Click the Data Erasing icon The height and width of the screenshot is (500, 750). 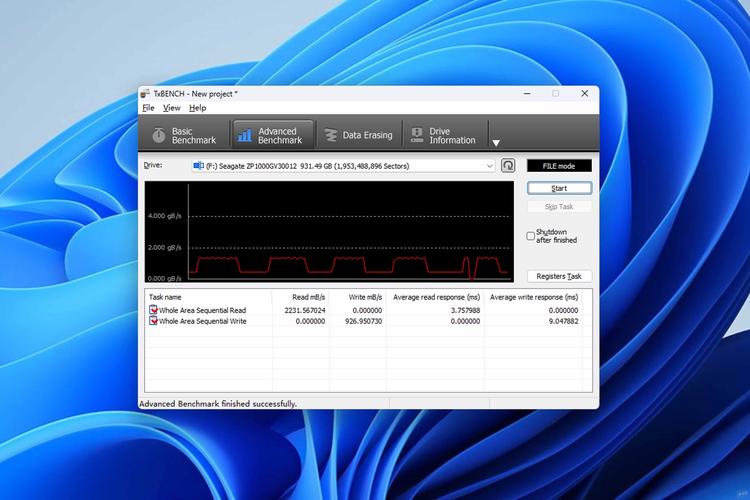tap(331, 136)
